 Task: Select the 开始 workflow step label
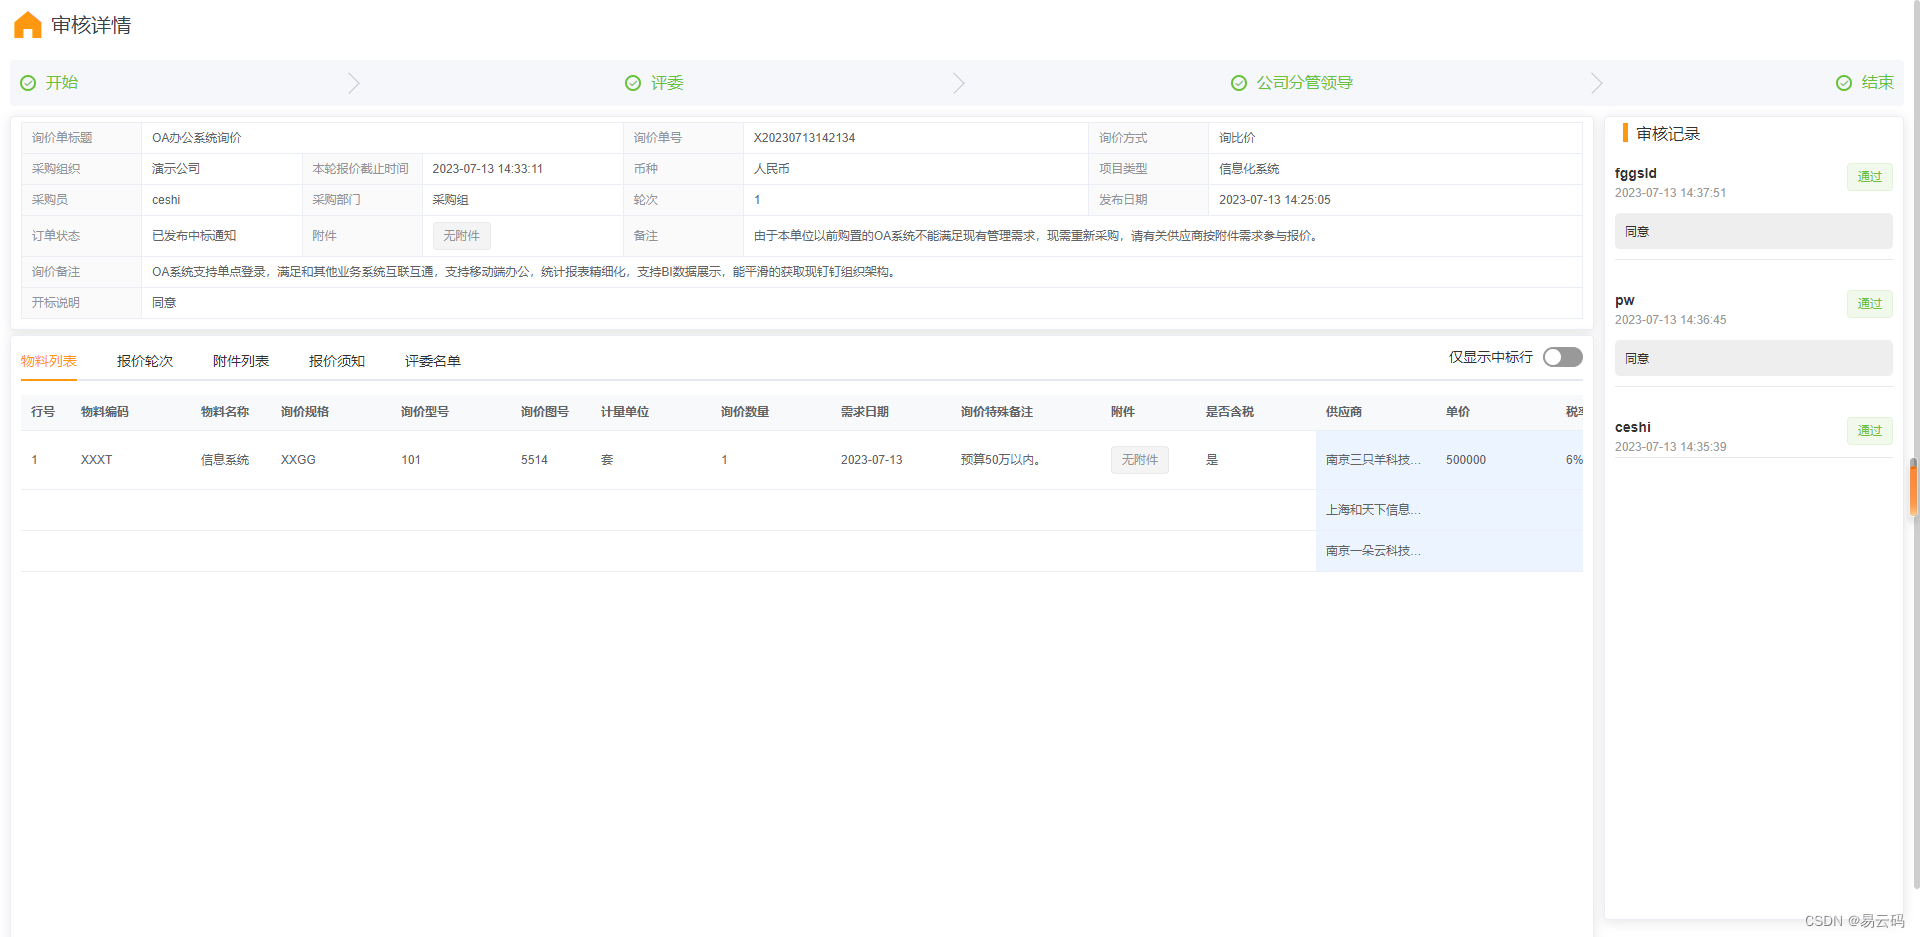(62, 83)
